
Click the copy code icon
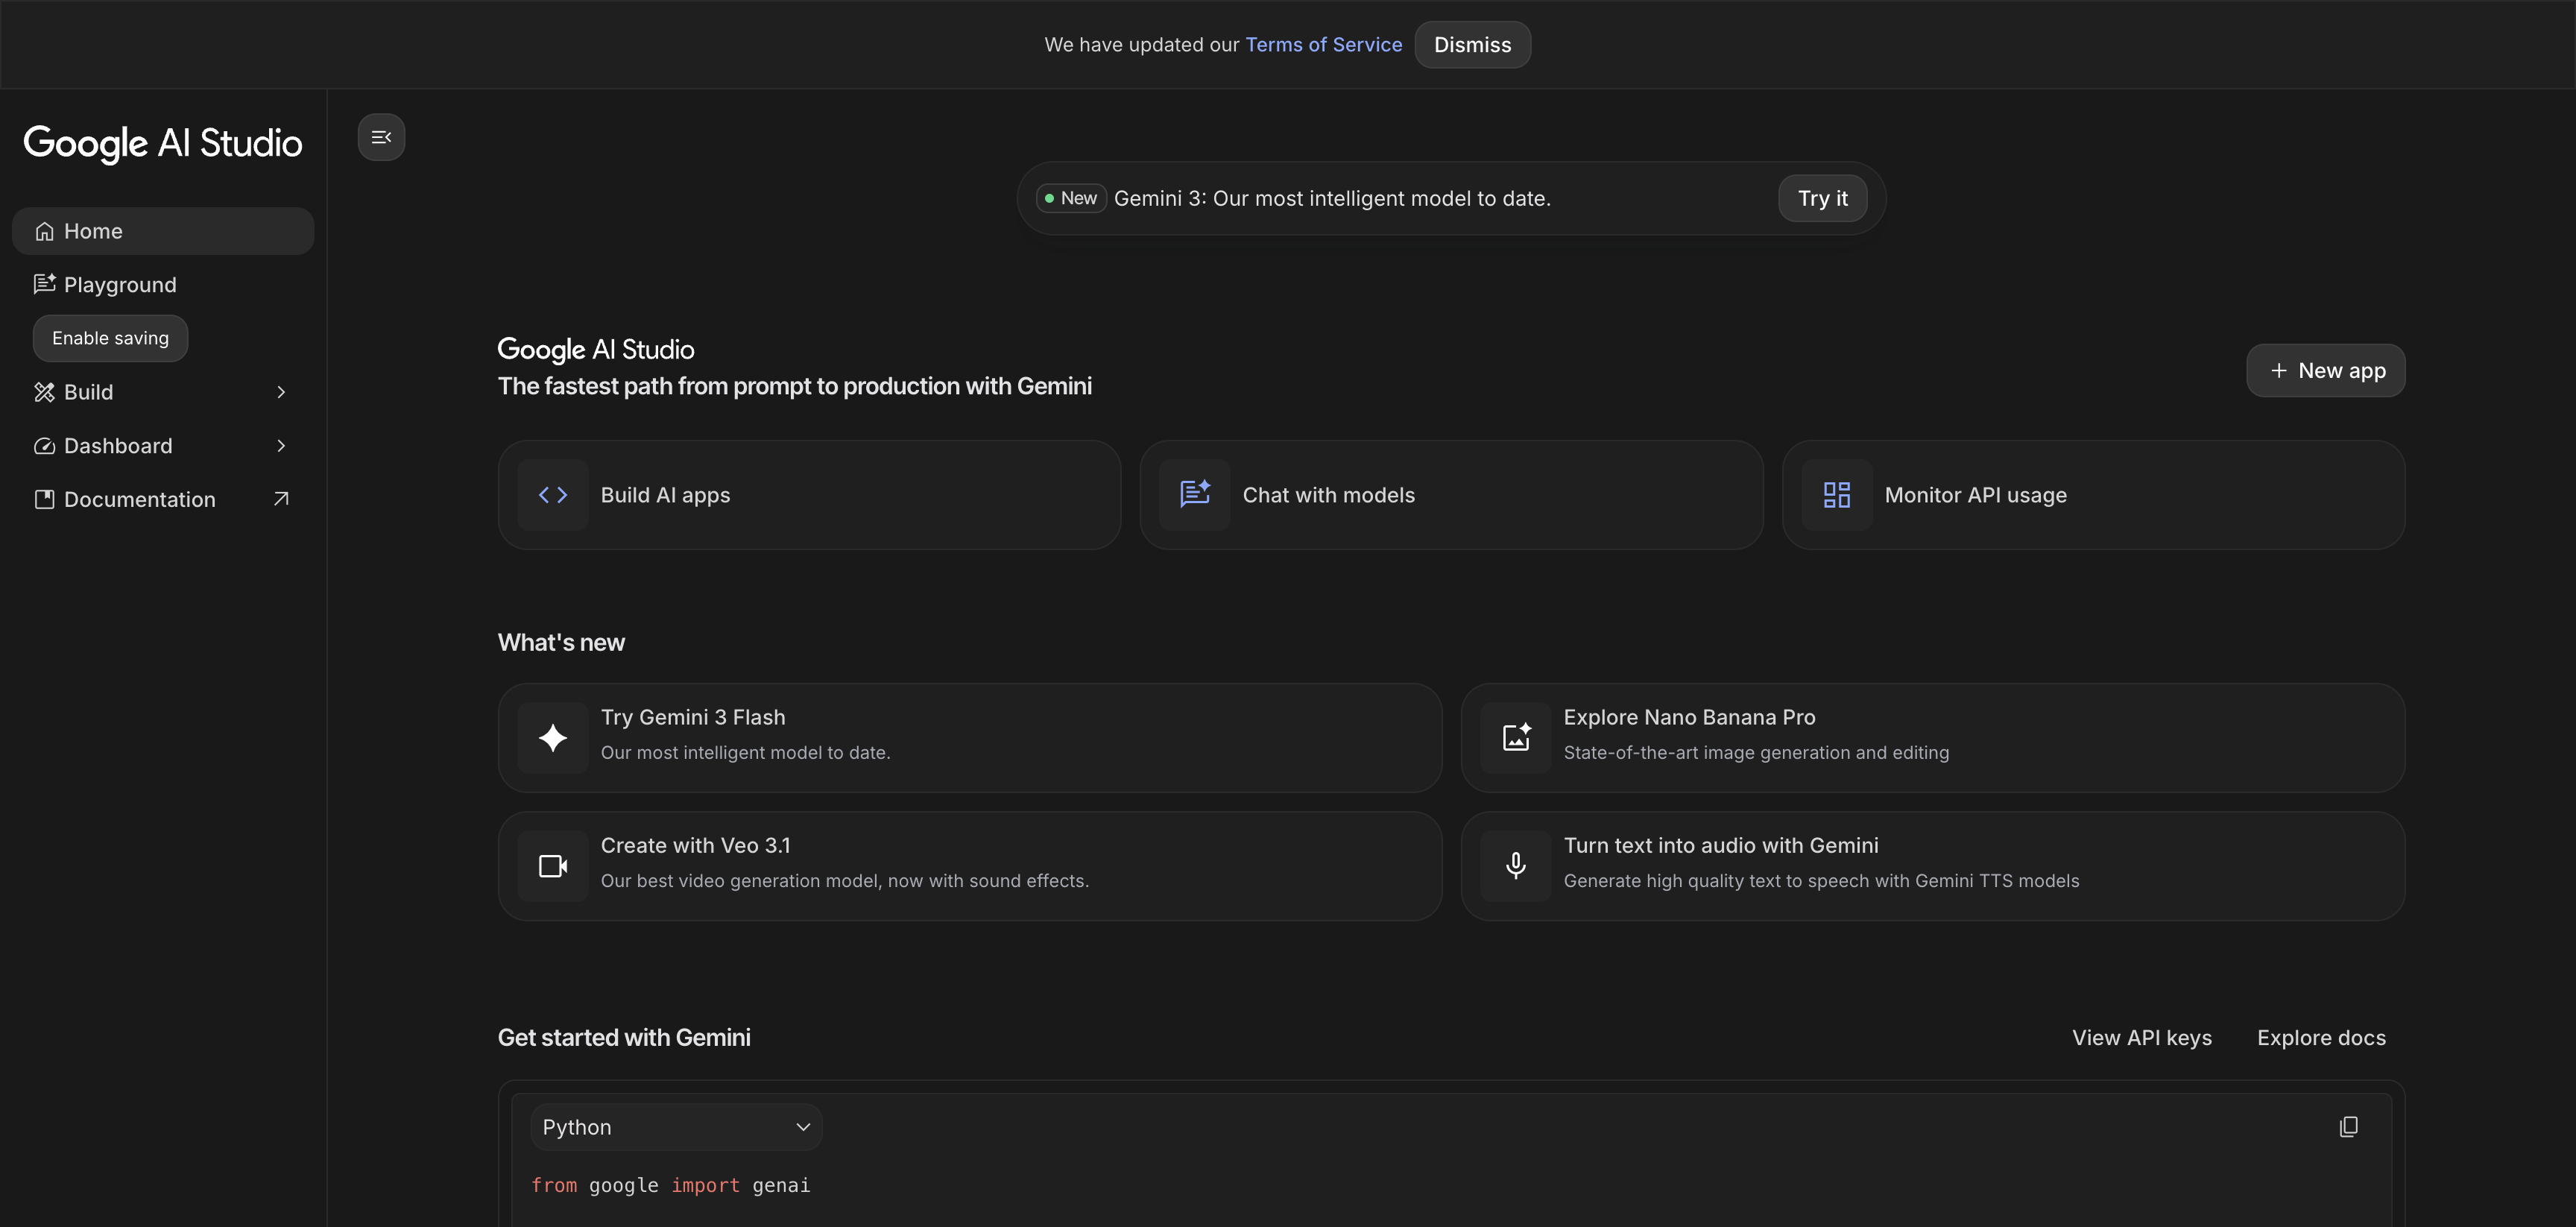tap(2348, 1127)
